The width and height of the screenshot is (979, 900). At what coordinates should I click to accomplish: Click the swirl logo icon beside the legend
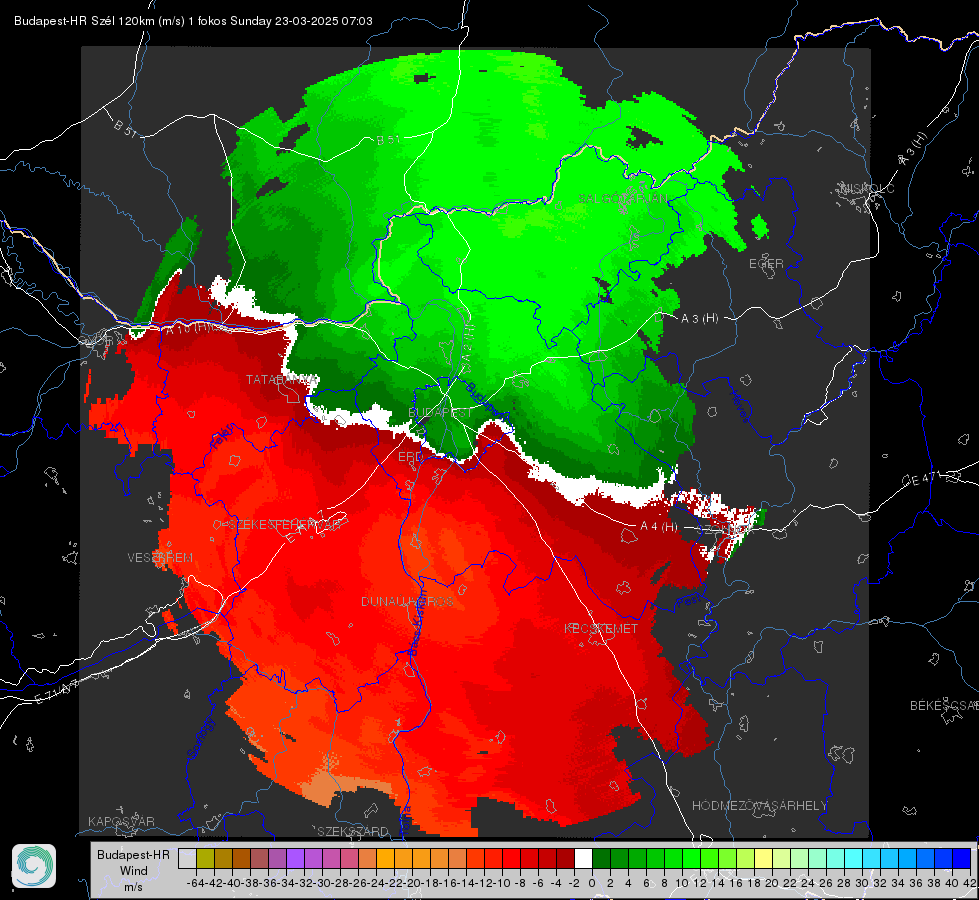34,866
